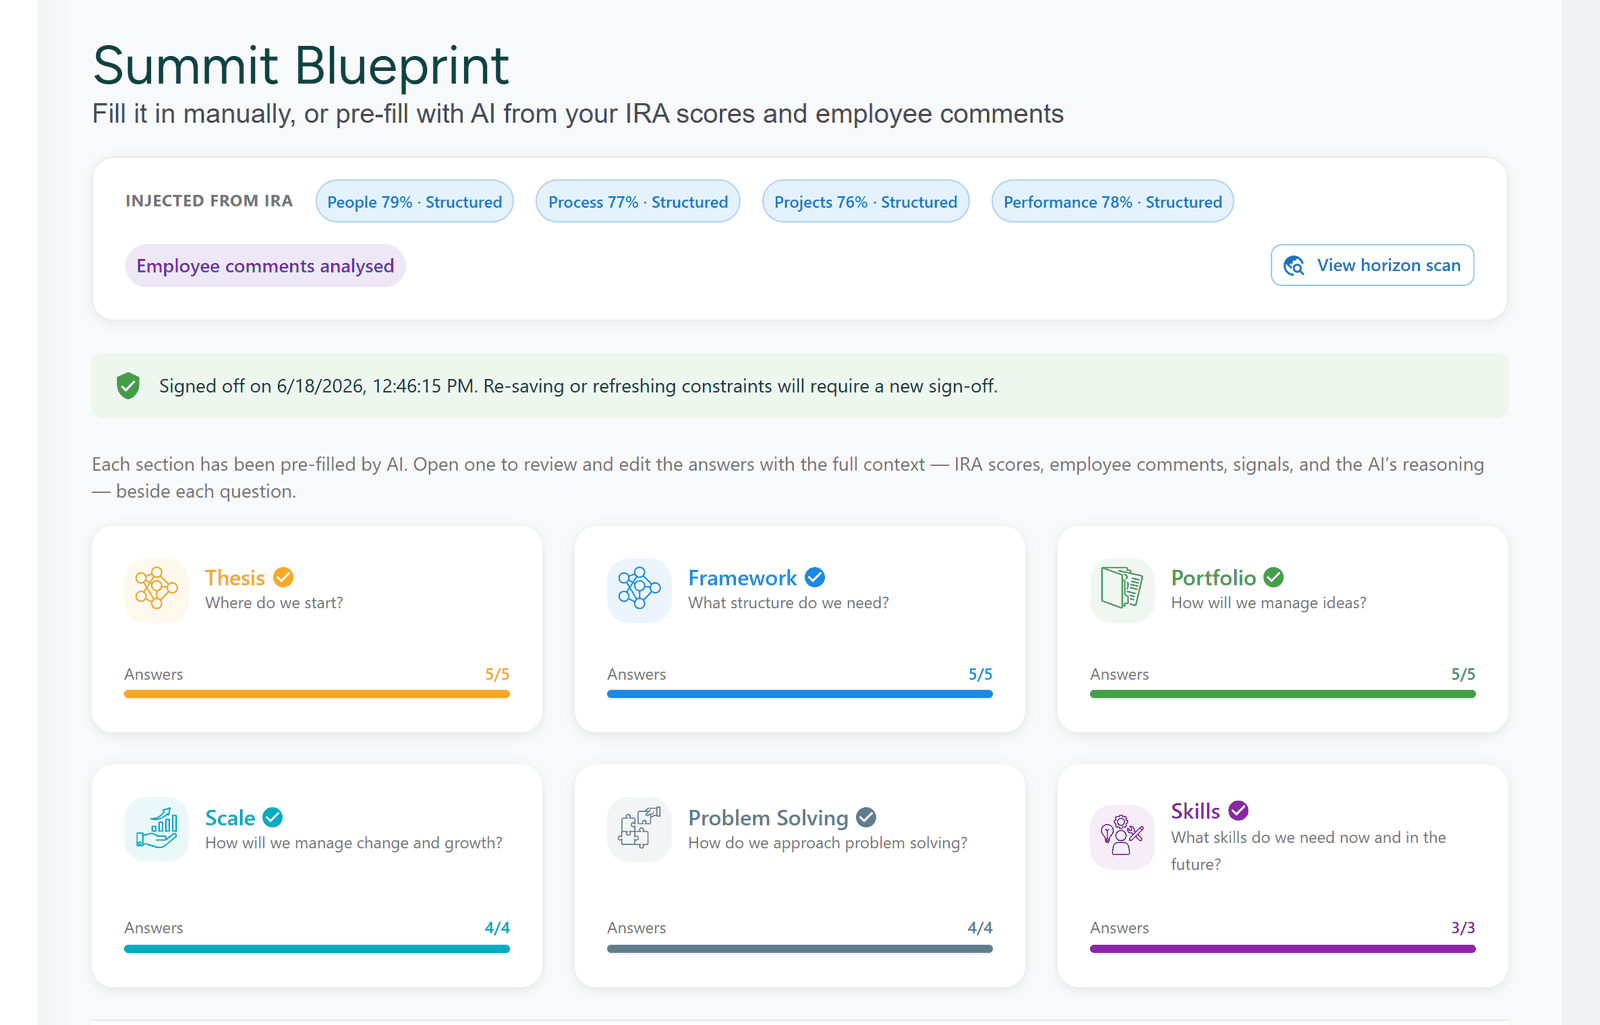This screenshot has width=1600, height=1025.
Task: Open the Problem Solving card title
Action: click(x=768, y=818)
